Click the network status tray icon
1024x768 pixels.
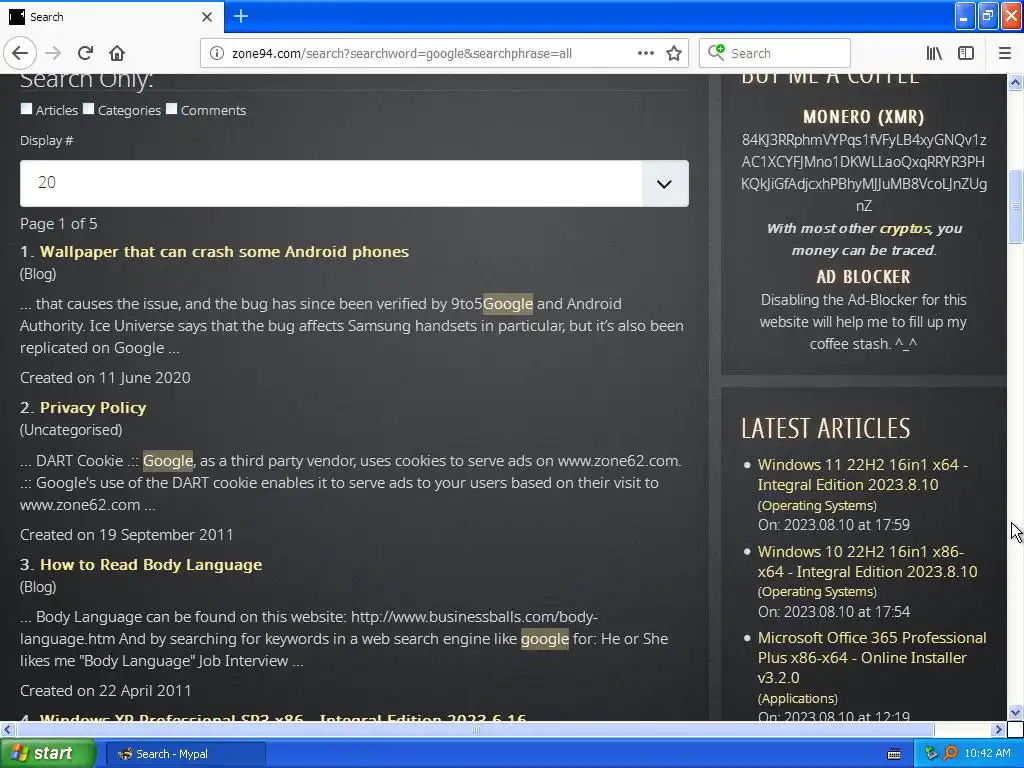tap(931, 753)
